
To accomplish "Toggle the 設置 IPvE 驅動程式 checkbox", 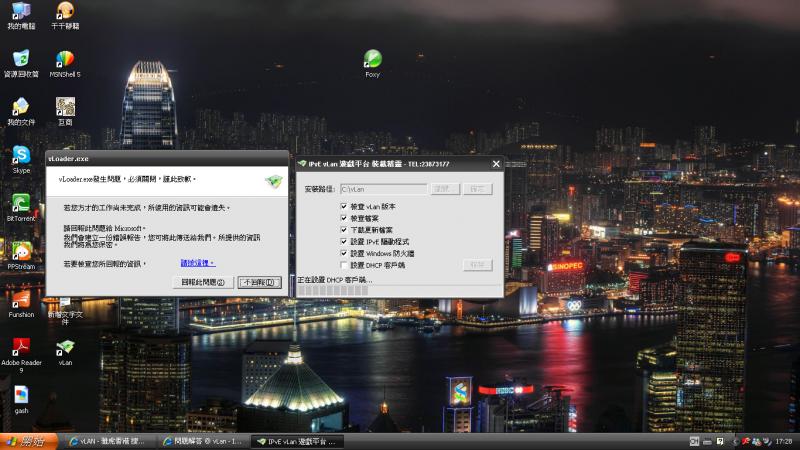I will [344, 241].
